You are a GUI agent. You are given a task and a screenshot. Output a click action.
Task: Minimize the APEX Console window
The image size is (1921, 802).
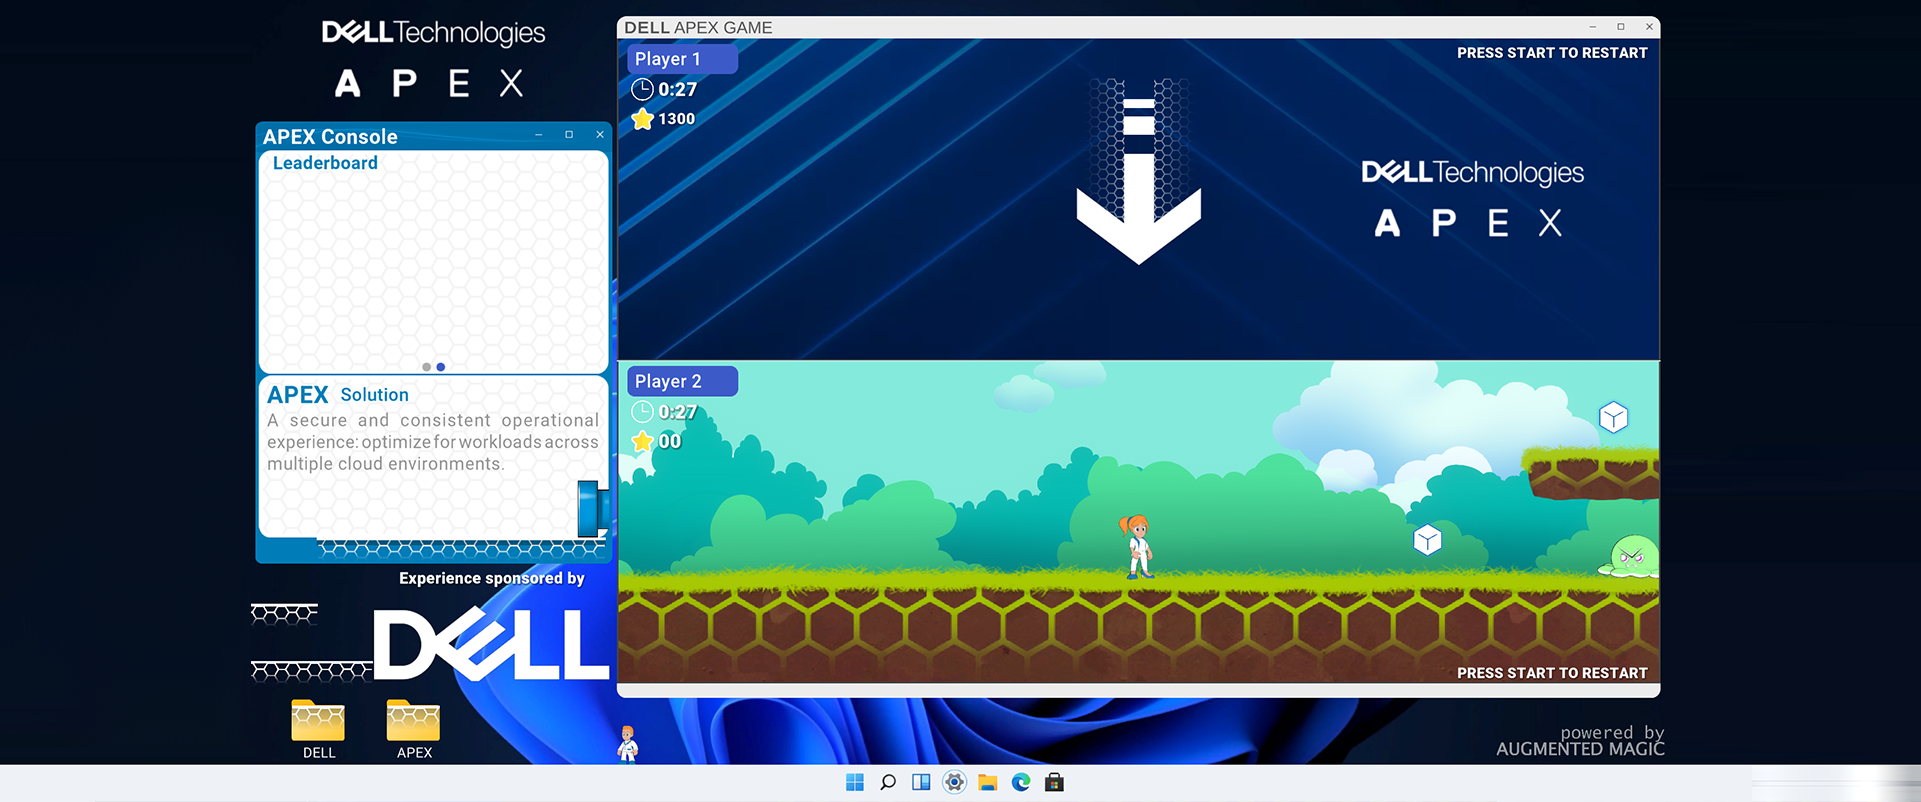click(538, 134)
